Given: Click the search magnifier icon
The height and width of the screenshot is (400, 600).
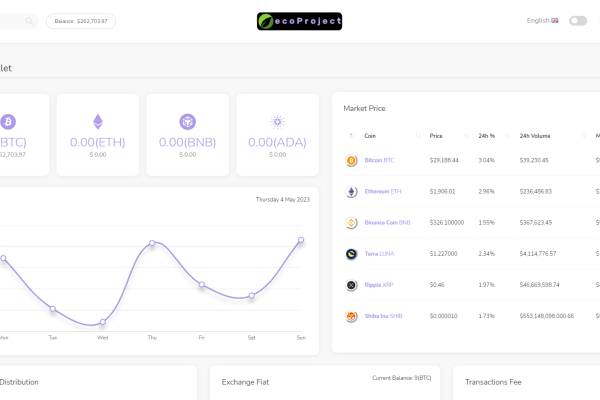Looking at the screenshot, I should [x=29, y=21].
